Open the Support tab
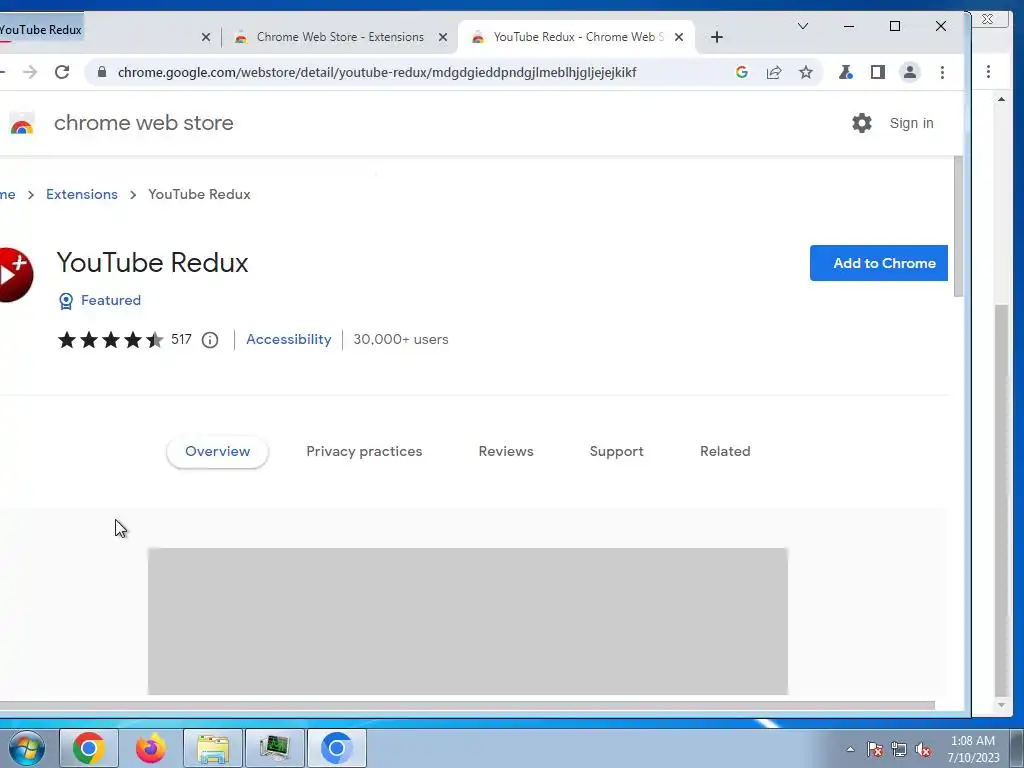Viewport: 1024px width, 768px height. [x=616, y=451]
